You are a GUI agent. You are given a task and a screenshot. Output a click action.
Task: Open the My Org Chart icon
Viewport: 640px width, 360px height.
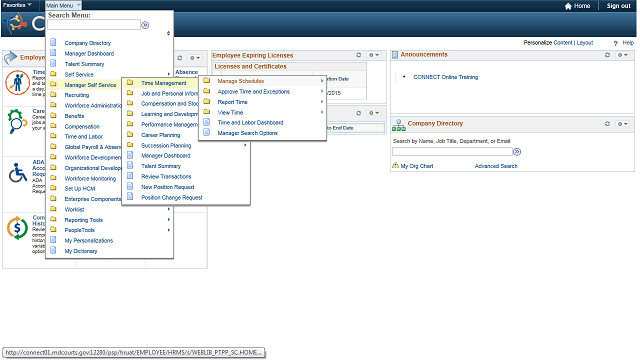pos(395,166)
